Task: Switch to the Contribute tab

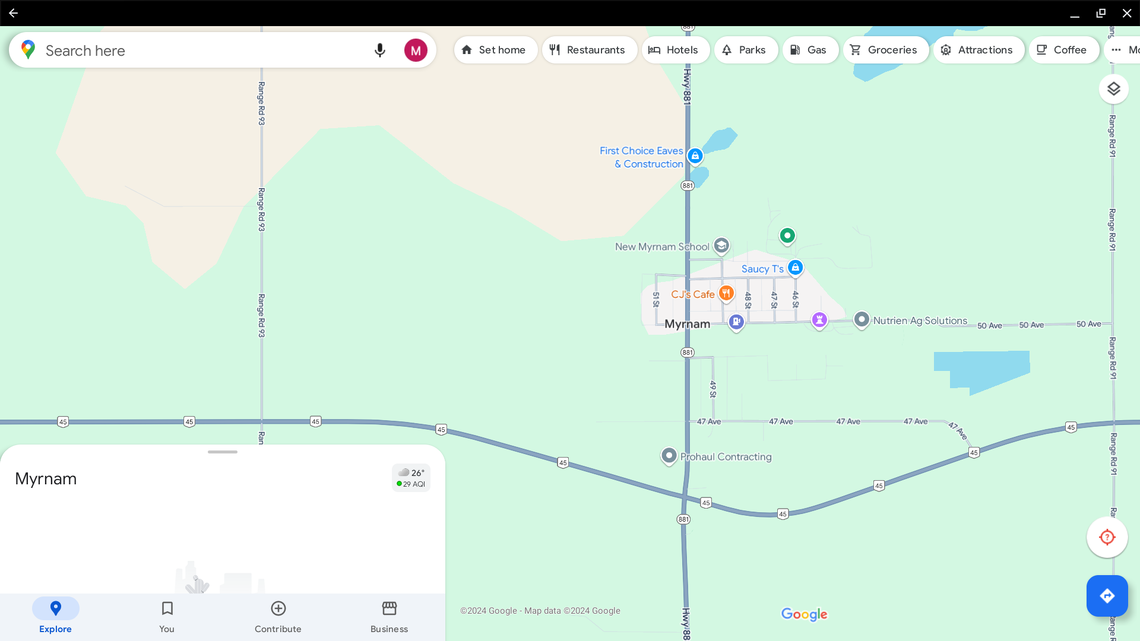Action: click(278, 616)
